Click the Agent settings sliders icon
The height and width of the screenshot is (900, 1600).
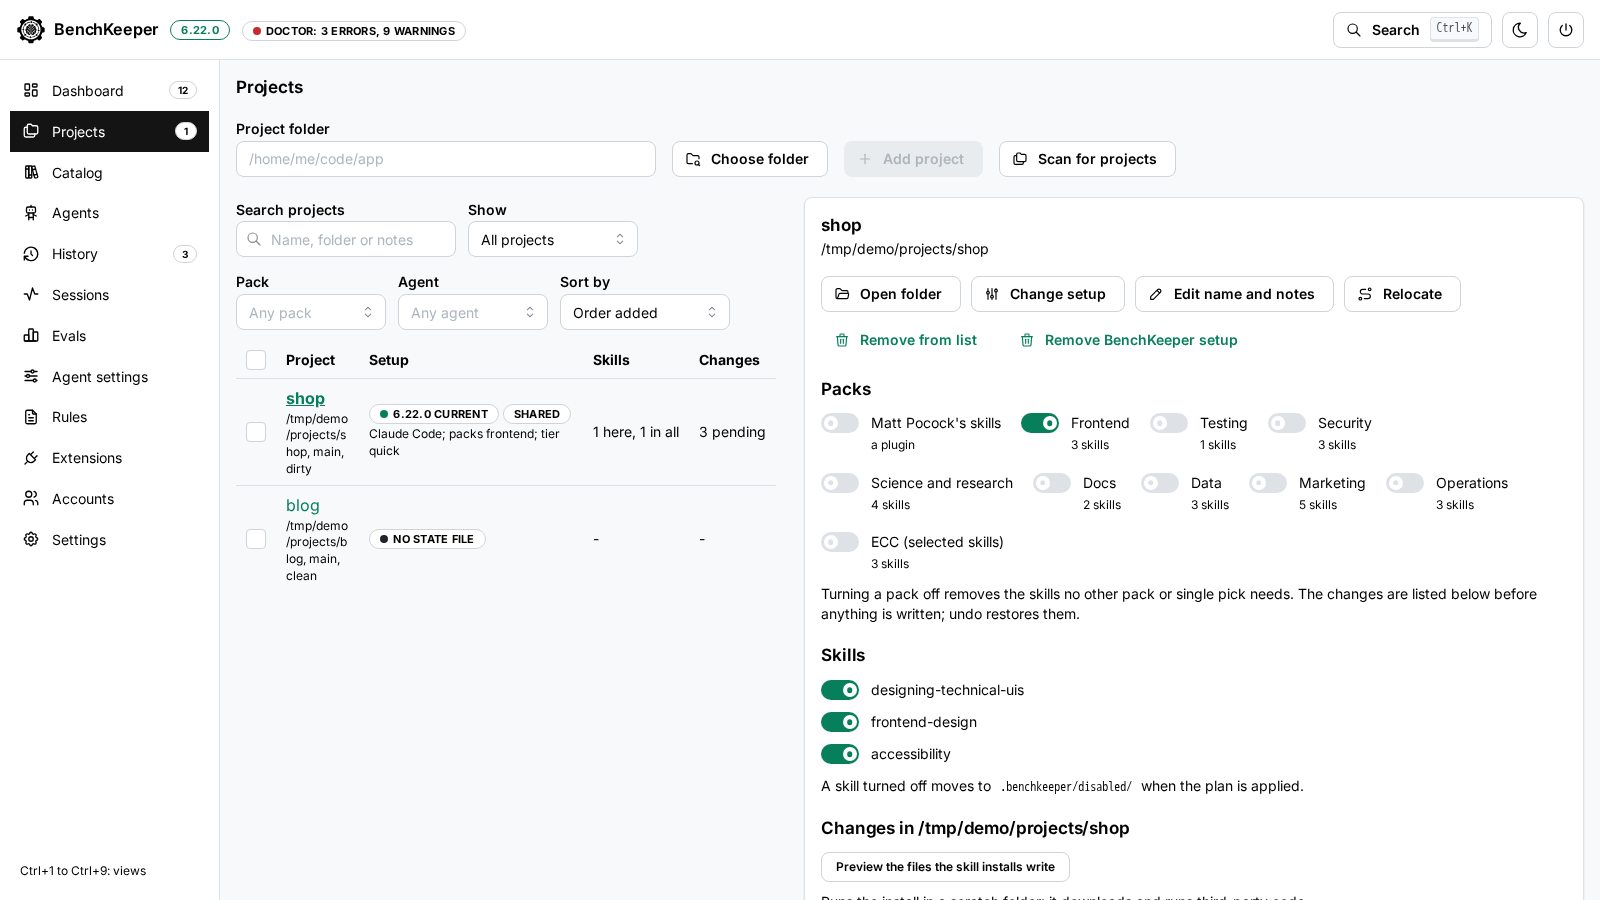tap(31, 376)
